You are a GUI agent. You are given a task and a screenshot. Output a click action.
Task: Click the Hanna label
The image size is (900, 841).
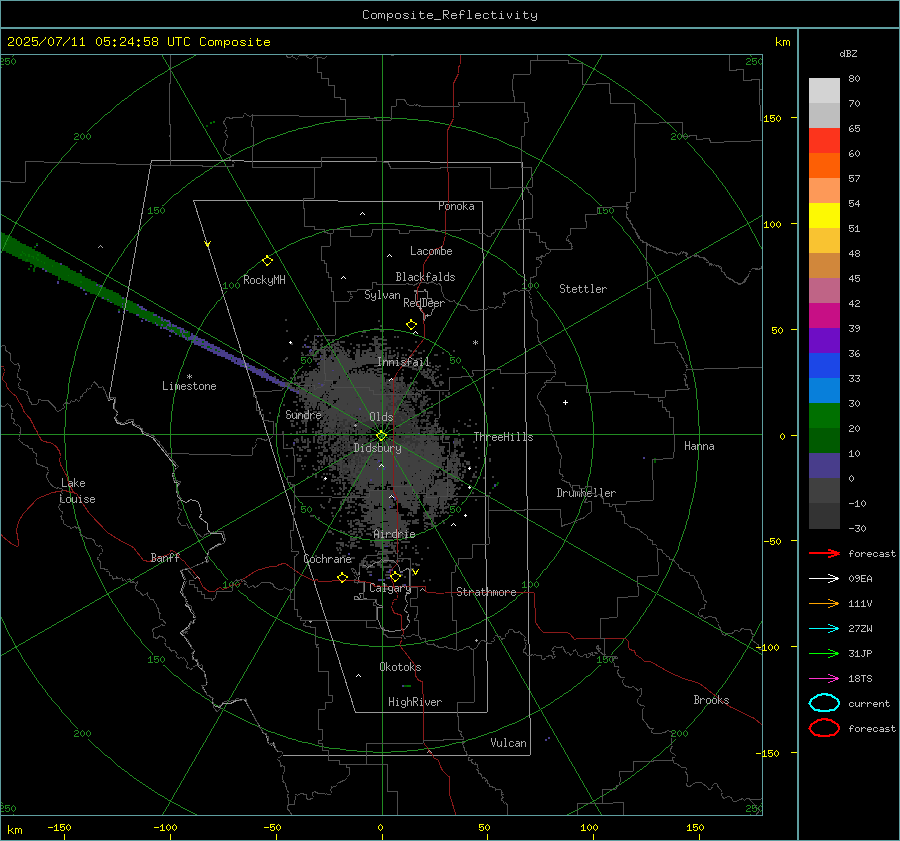click(x=699, y=446)
